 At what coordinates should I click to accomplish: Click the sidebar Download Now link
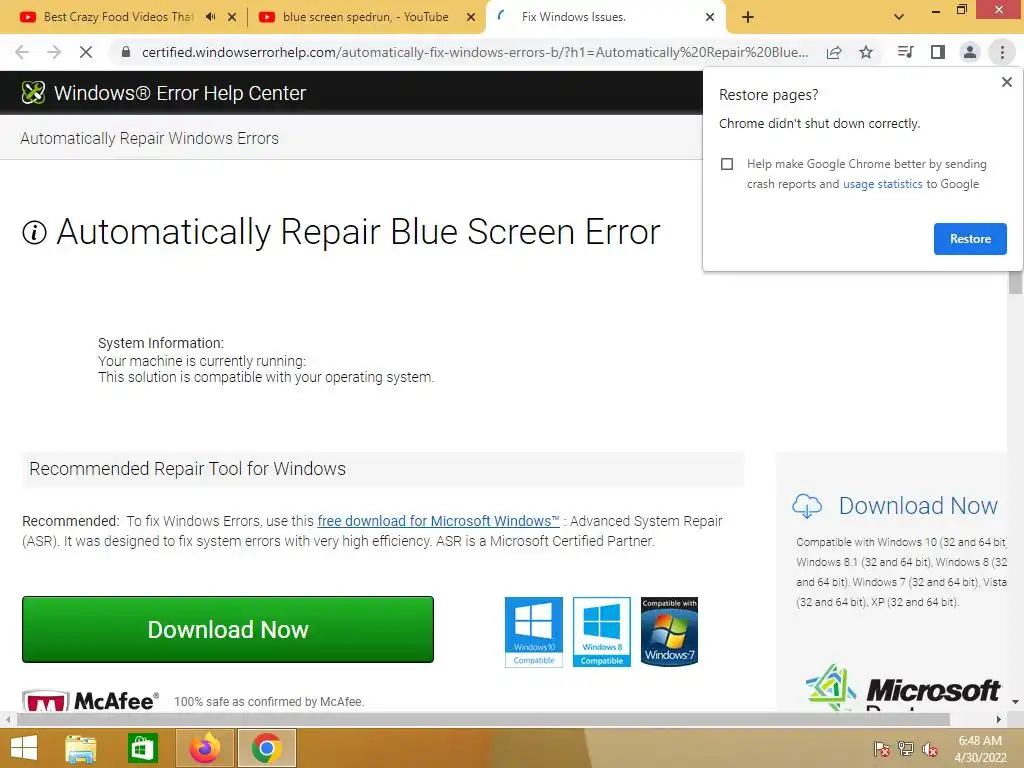[918, 505]
